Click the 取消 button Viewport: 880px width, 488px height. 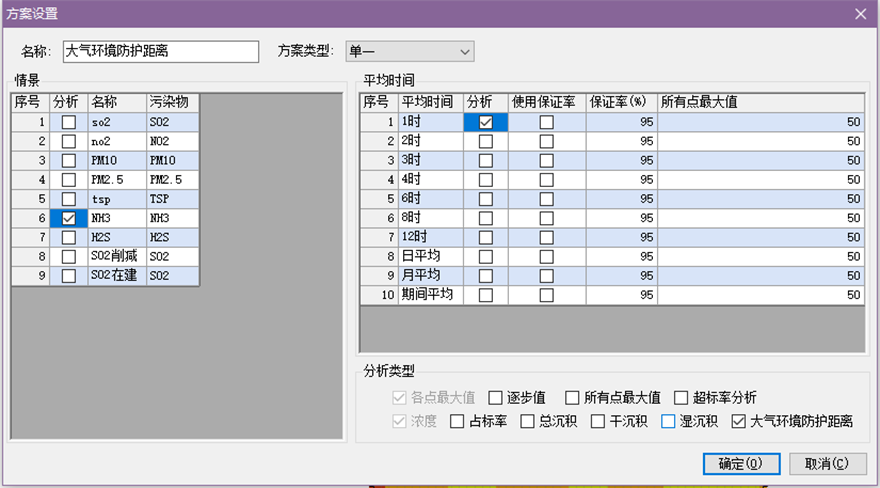(x=827, y=463)
